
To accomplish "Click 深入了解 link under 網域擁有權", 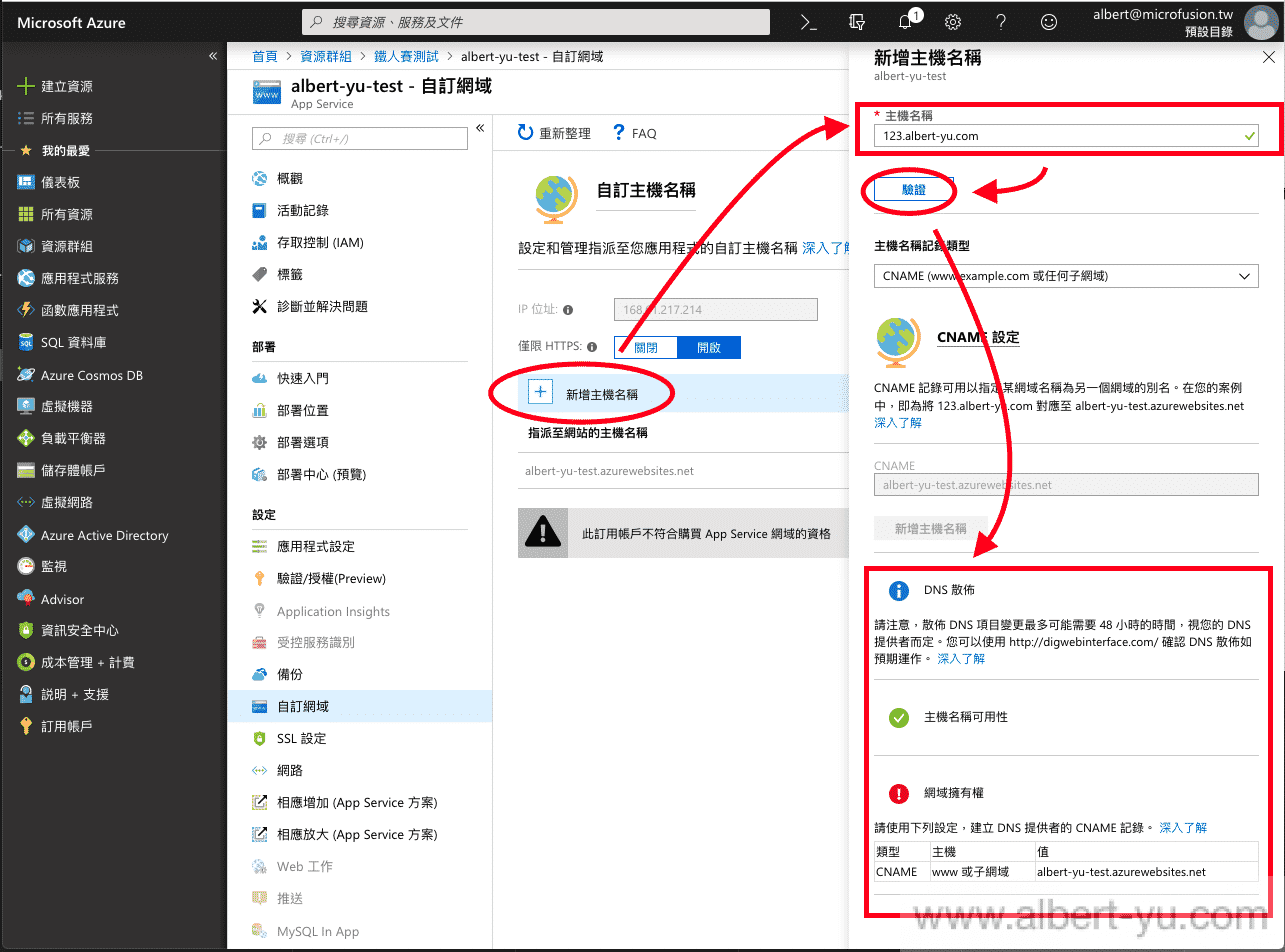I will point(1183,828).
